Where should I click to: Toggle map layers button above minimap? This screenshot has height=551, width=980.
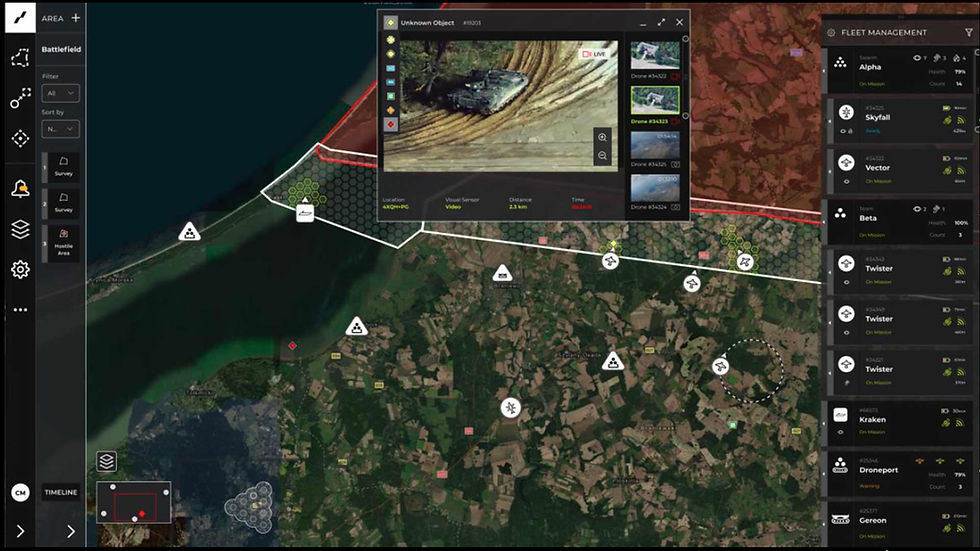pyautogui.click(x=106, y=462)
